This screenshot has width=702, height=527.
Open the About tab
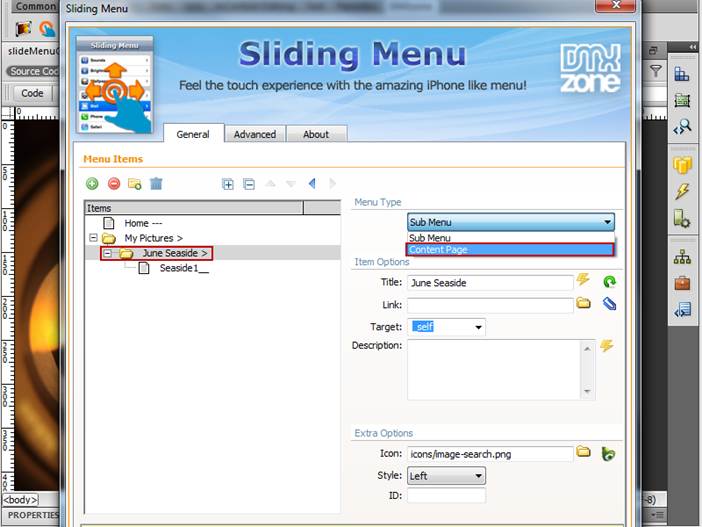316,134
